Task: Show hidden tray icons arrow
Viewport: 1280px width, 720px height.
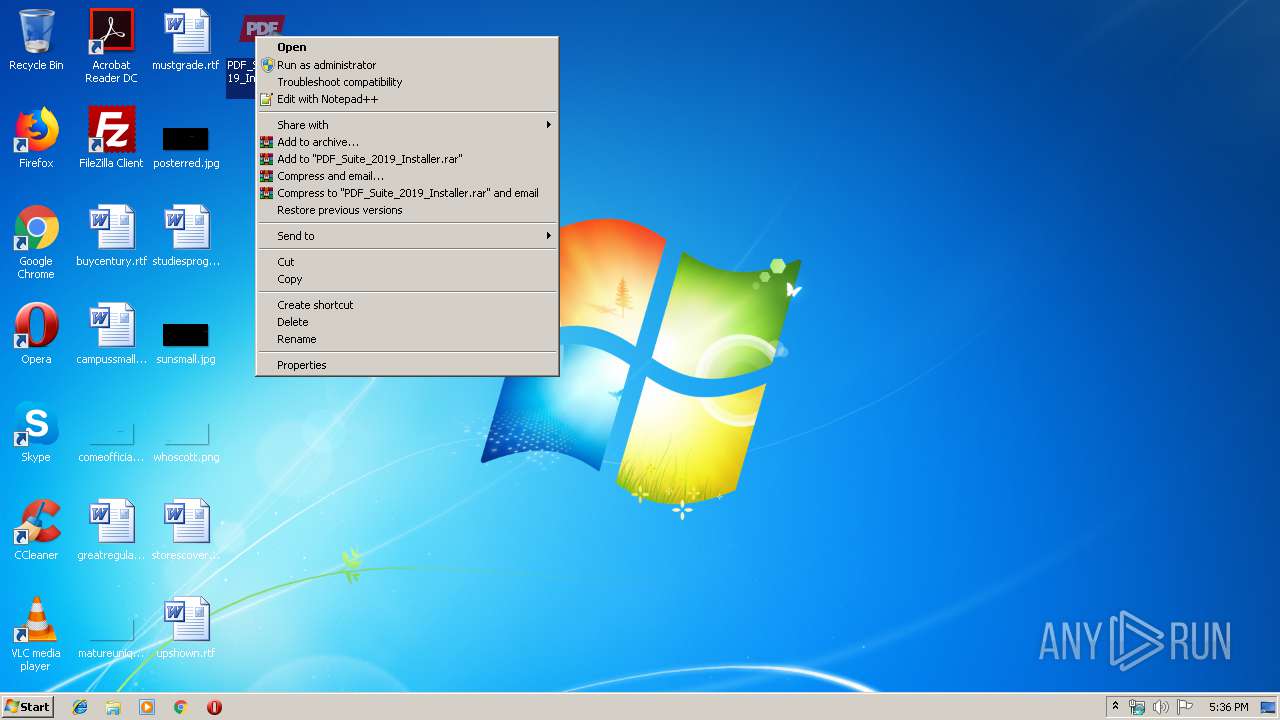Action: coord(1115,707)
